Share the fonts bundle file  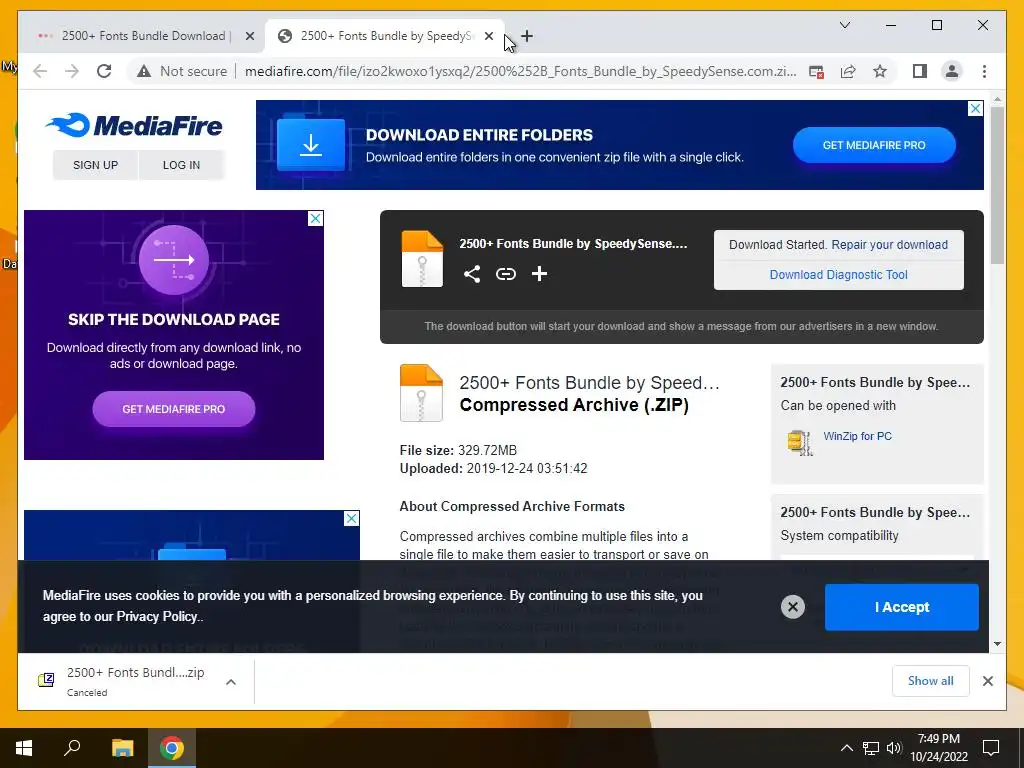click(472, 274)
